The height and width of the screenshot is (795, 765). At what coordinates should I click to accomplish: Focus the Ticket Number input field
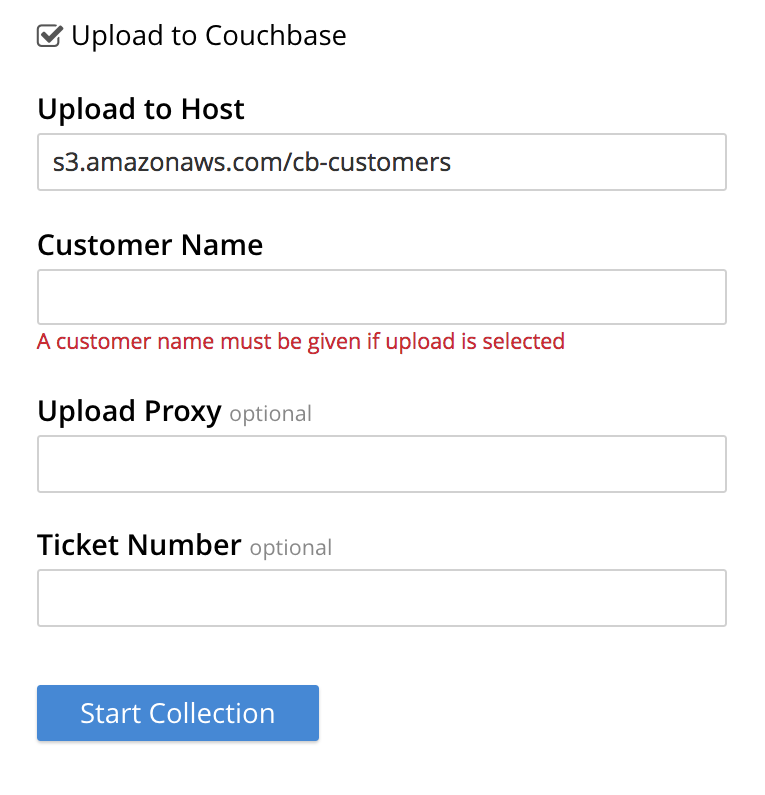381,598
